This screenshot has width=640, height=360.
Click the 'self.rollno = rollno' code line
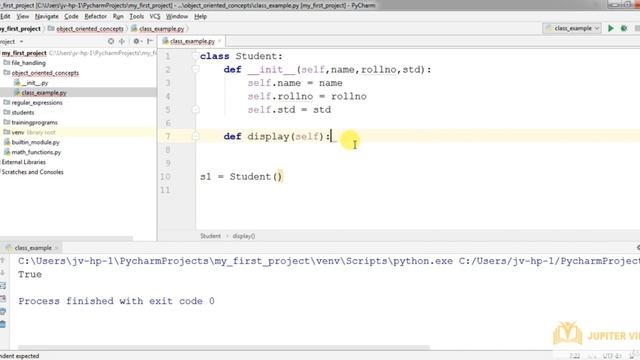tap(307, 96)
